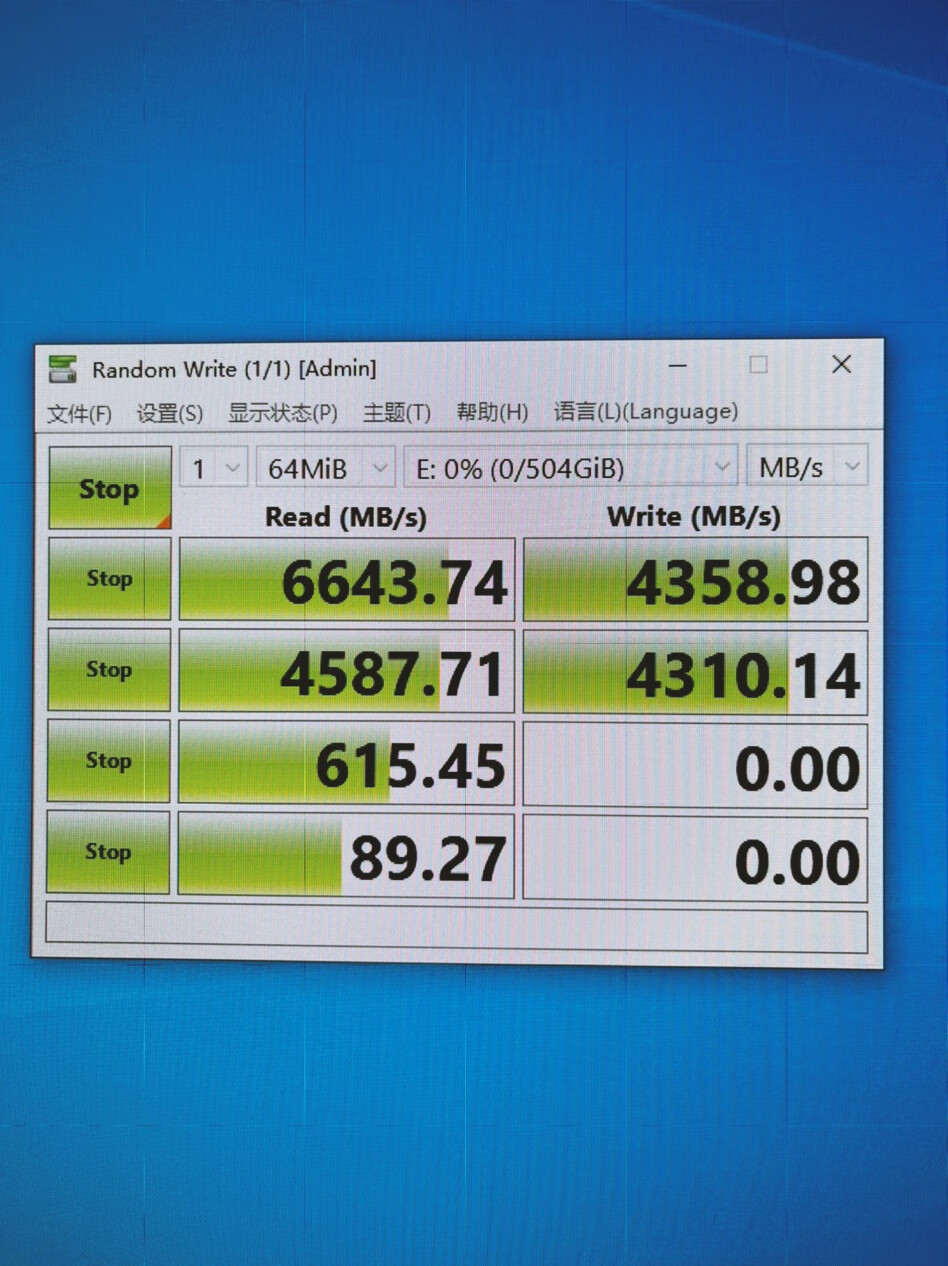The image size is (948, 1266).
Task: Stop the test in the 615.45 row
Action: [x=108, y=760]
